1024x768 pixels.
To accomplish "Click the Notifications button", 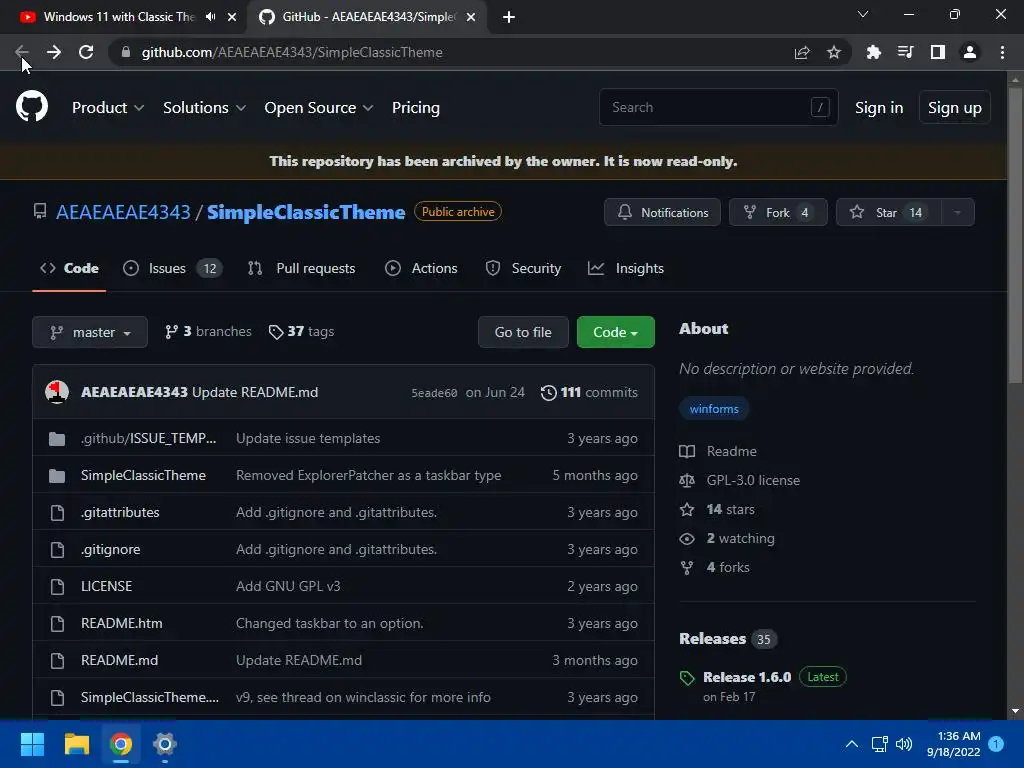I will click(x=662, y=212).
